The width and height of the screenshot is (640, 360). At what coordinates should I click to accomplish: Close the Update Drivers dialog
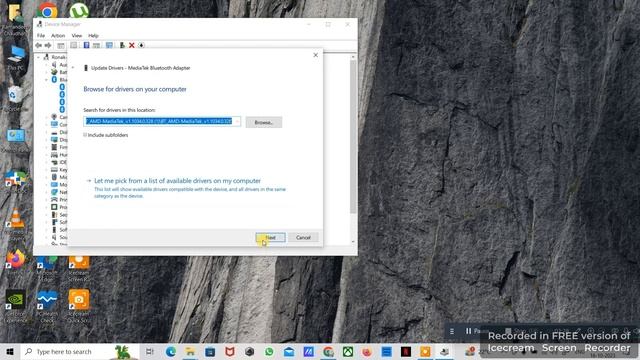click(316, 55)
